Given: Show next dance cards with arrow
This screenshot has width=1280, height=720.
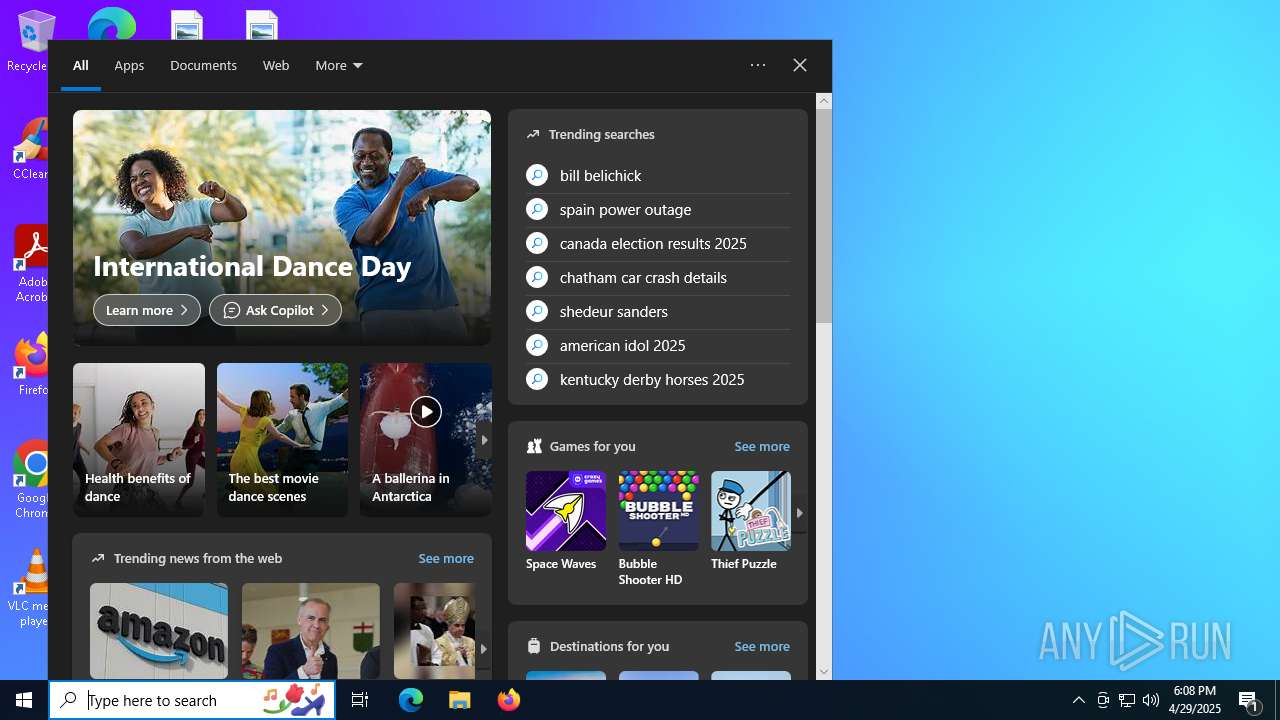Looking at the screenshot, I should 484,440.
